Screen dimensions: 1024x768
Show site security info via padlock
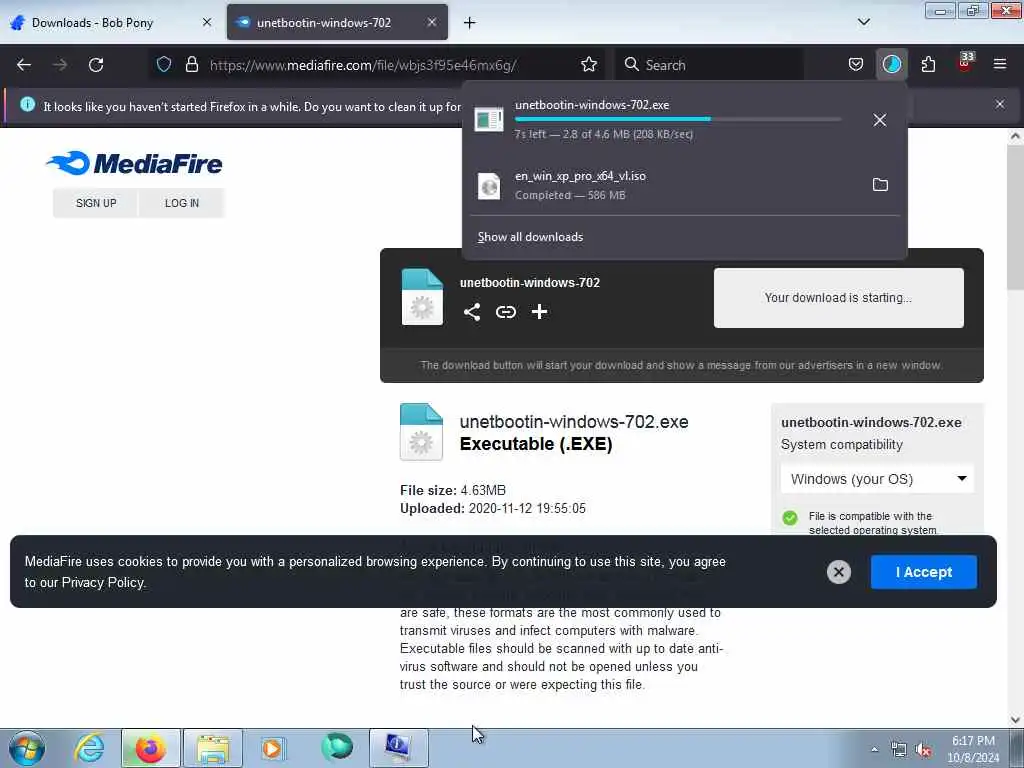(x=191, y=65)
